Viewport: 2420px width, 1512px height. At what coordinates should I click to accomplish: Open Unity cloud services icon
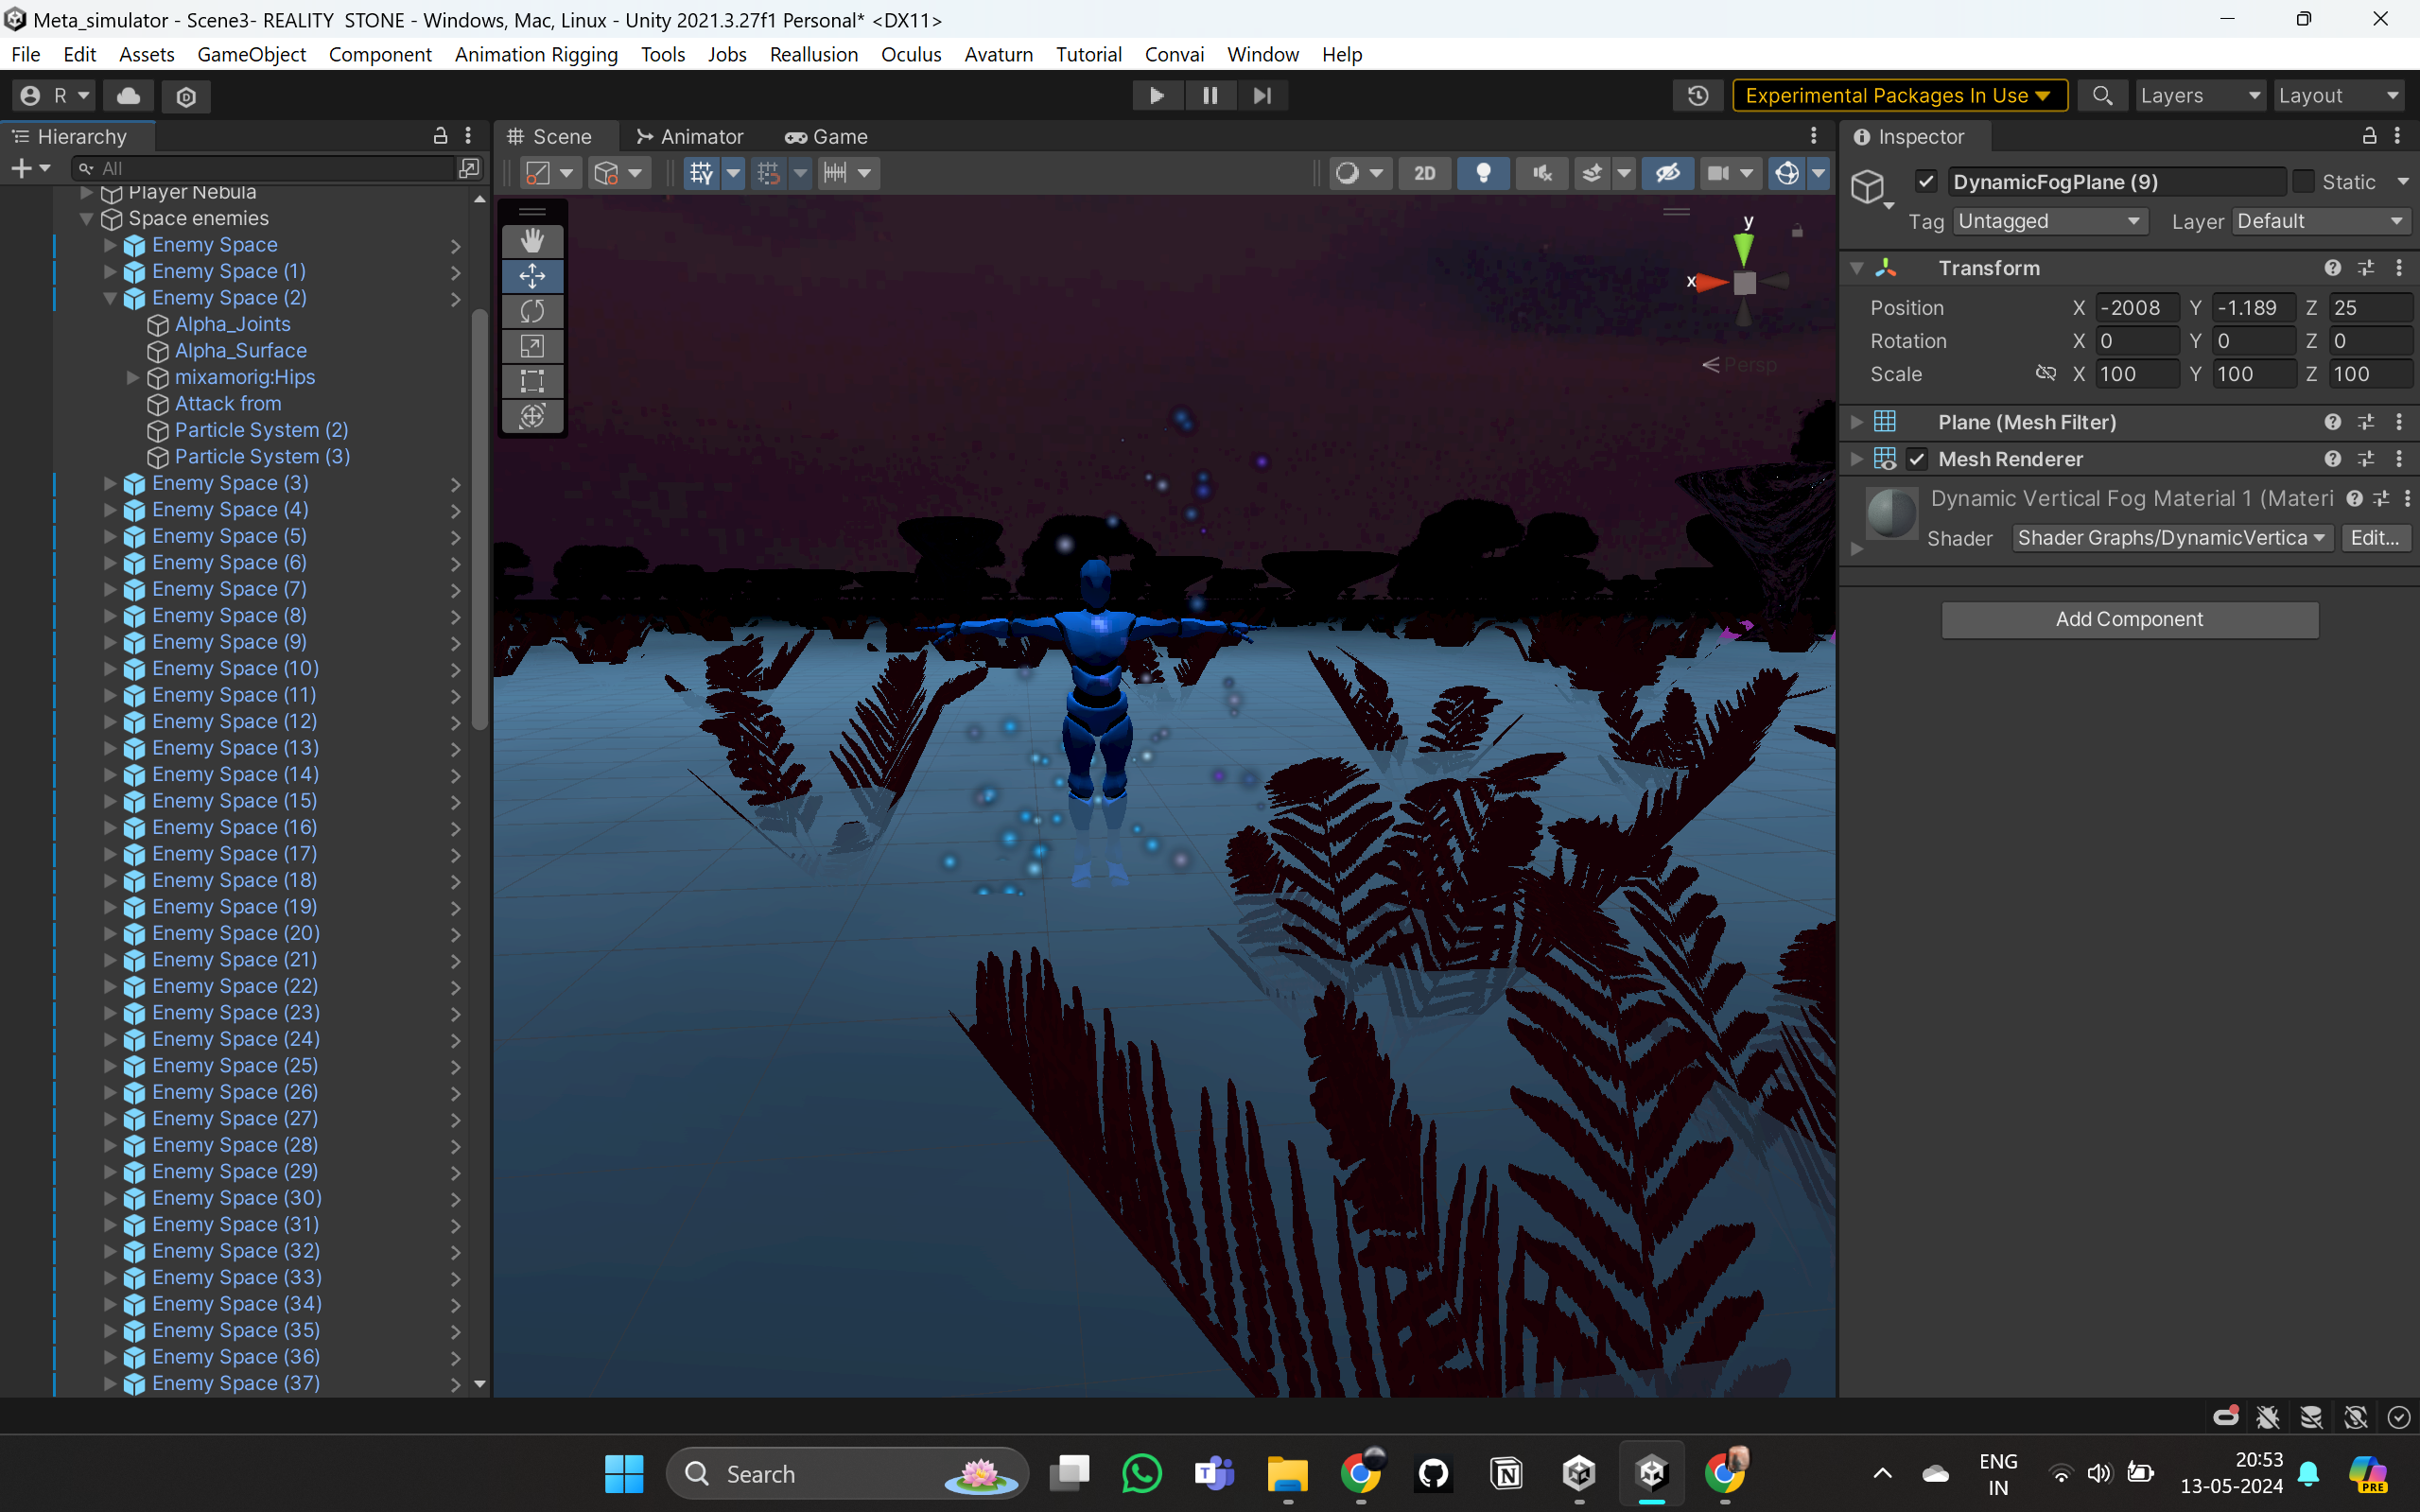(x=128, y=95)
